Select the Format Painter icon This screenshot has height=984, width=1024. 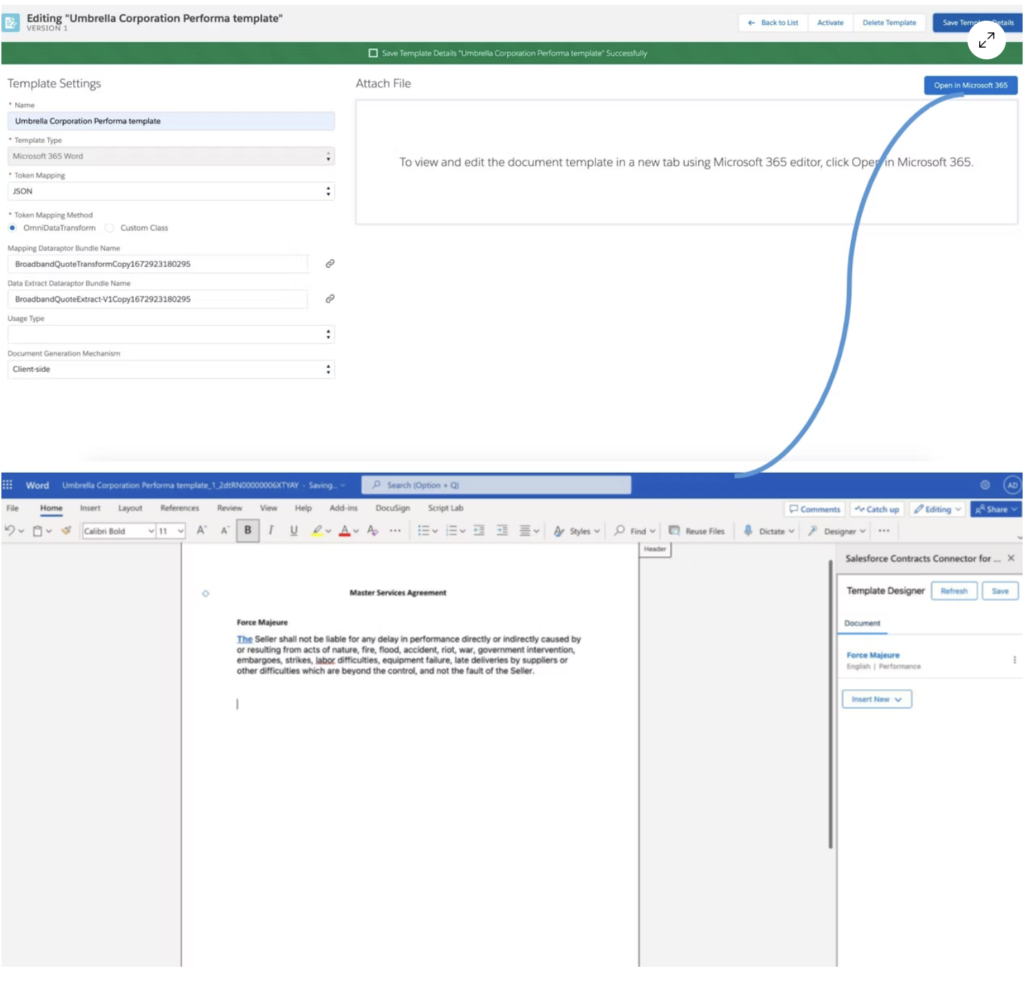coord(65,529)
